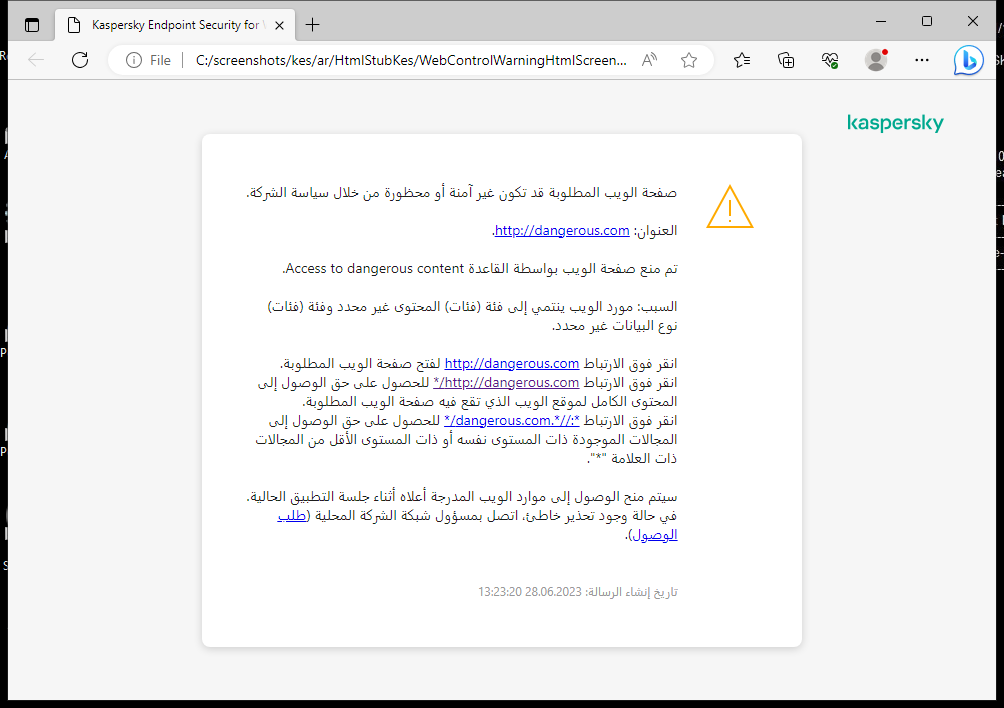This screenshot has width=1004, height=708.
Task: Open browser Settings and more menu
Action: pyautogui.click(x=921, y=60)
